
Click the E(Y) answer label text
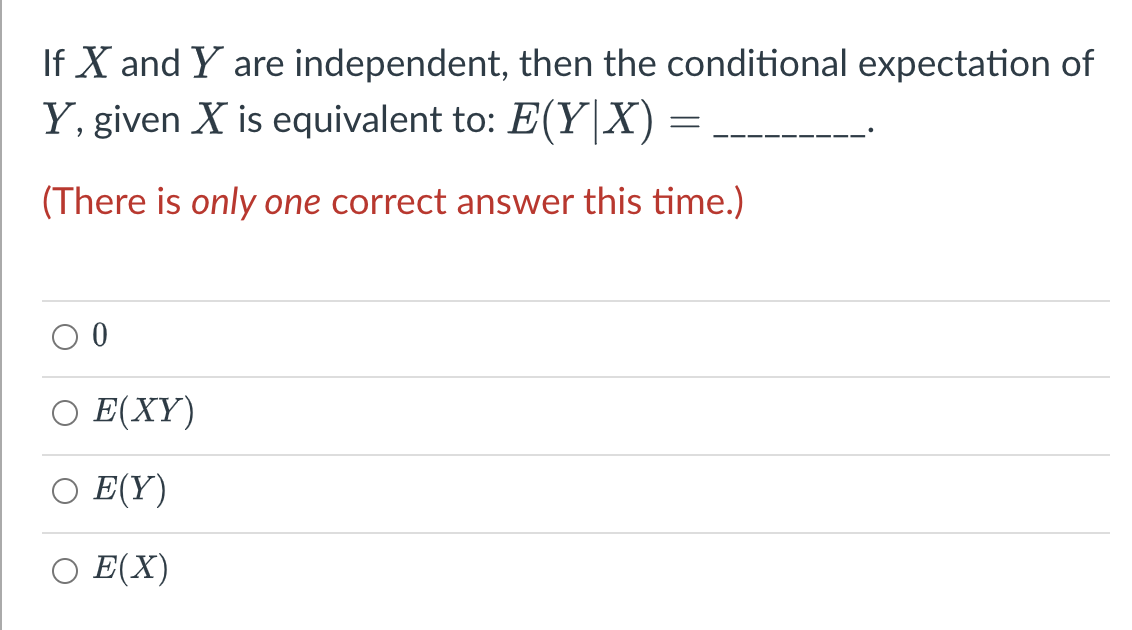(130, 489)
